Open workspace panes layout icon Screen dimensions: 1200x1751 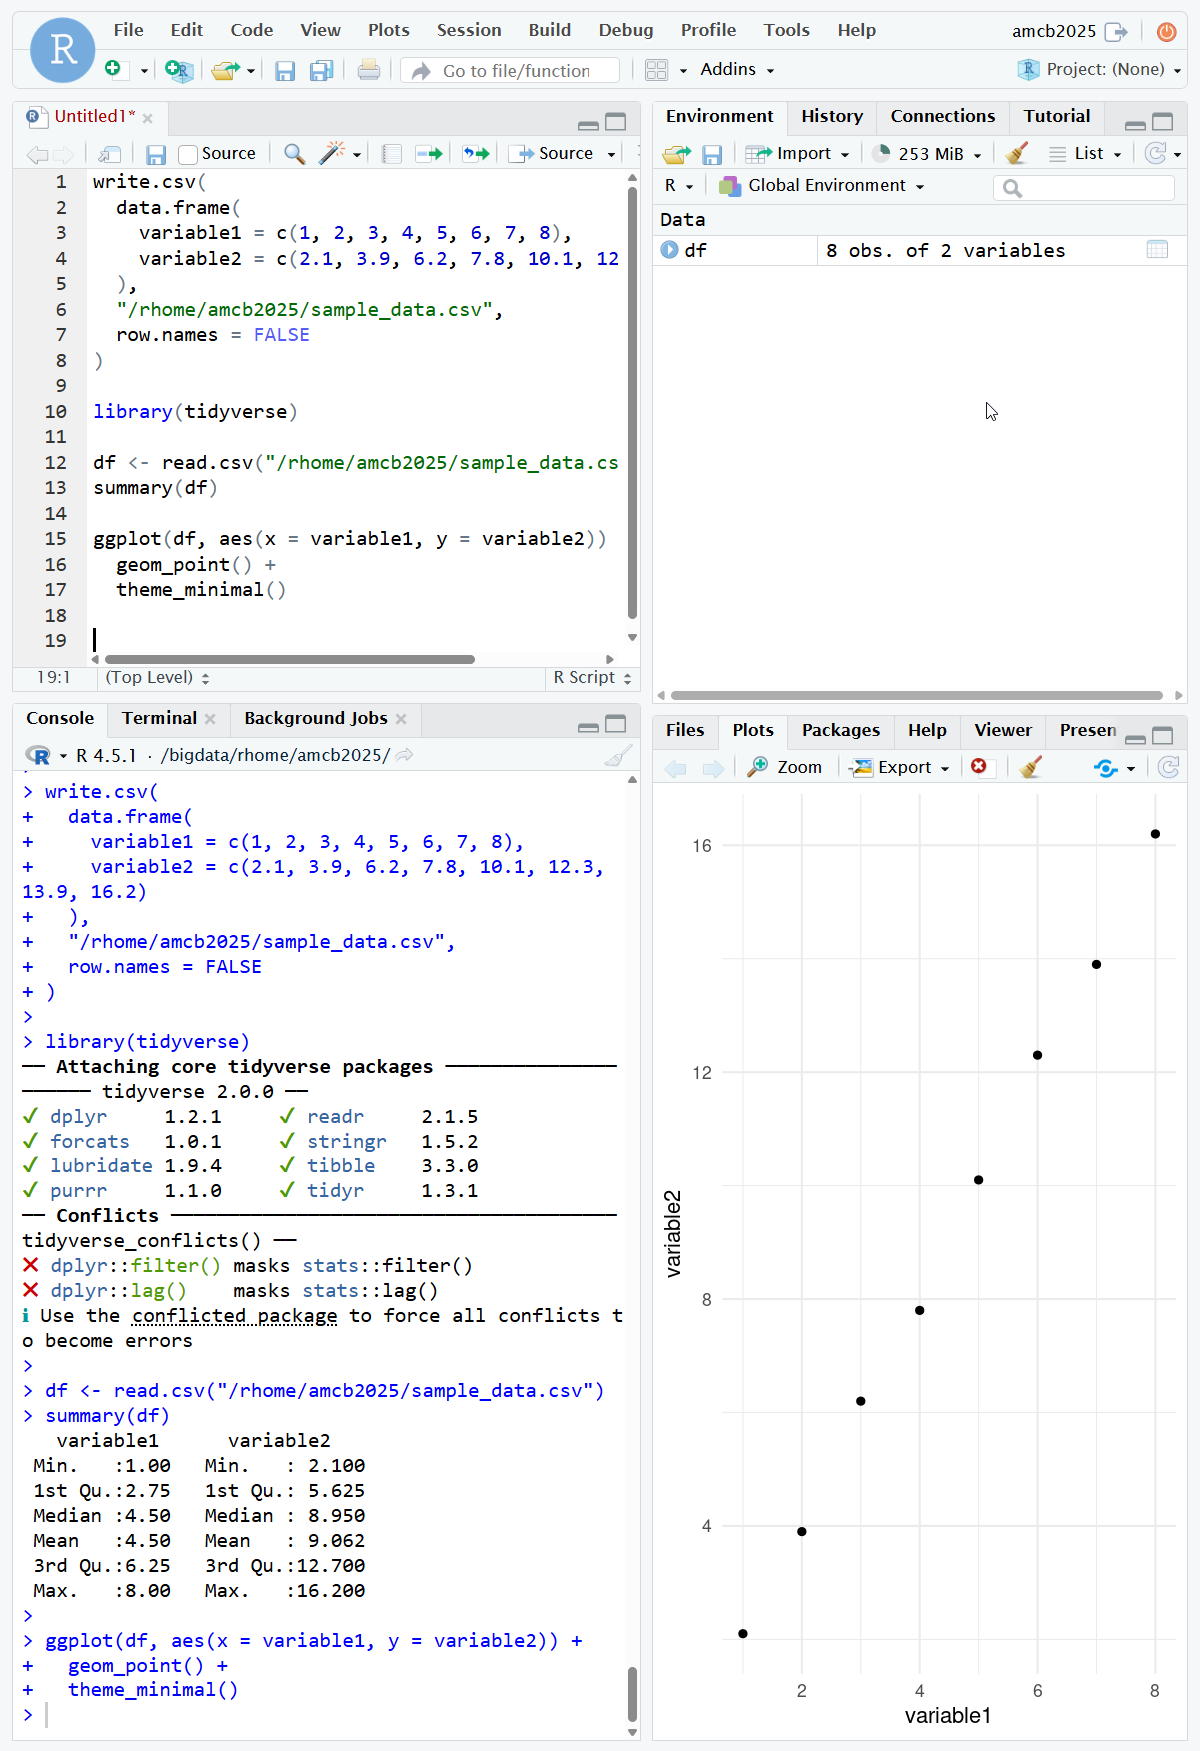click(656, 70)
